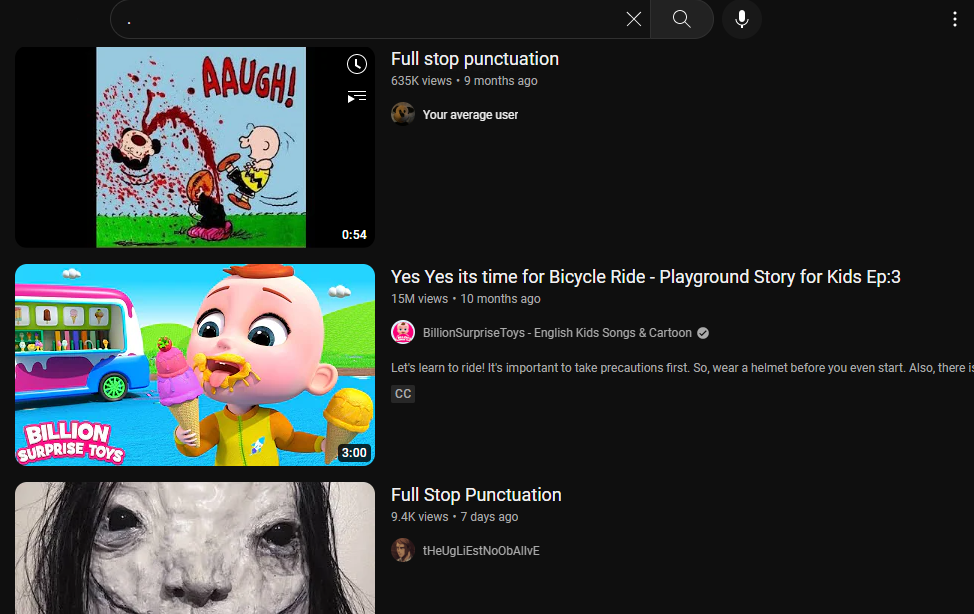Viewport: 974px width, 614px height.
Task: Open the tHeUgLiEstNoObAlIvE channel avatar
Action: point(403,551)
